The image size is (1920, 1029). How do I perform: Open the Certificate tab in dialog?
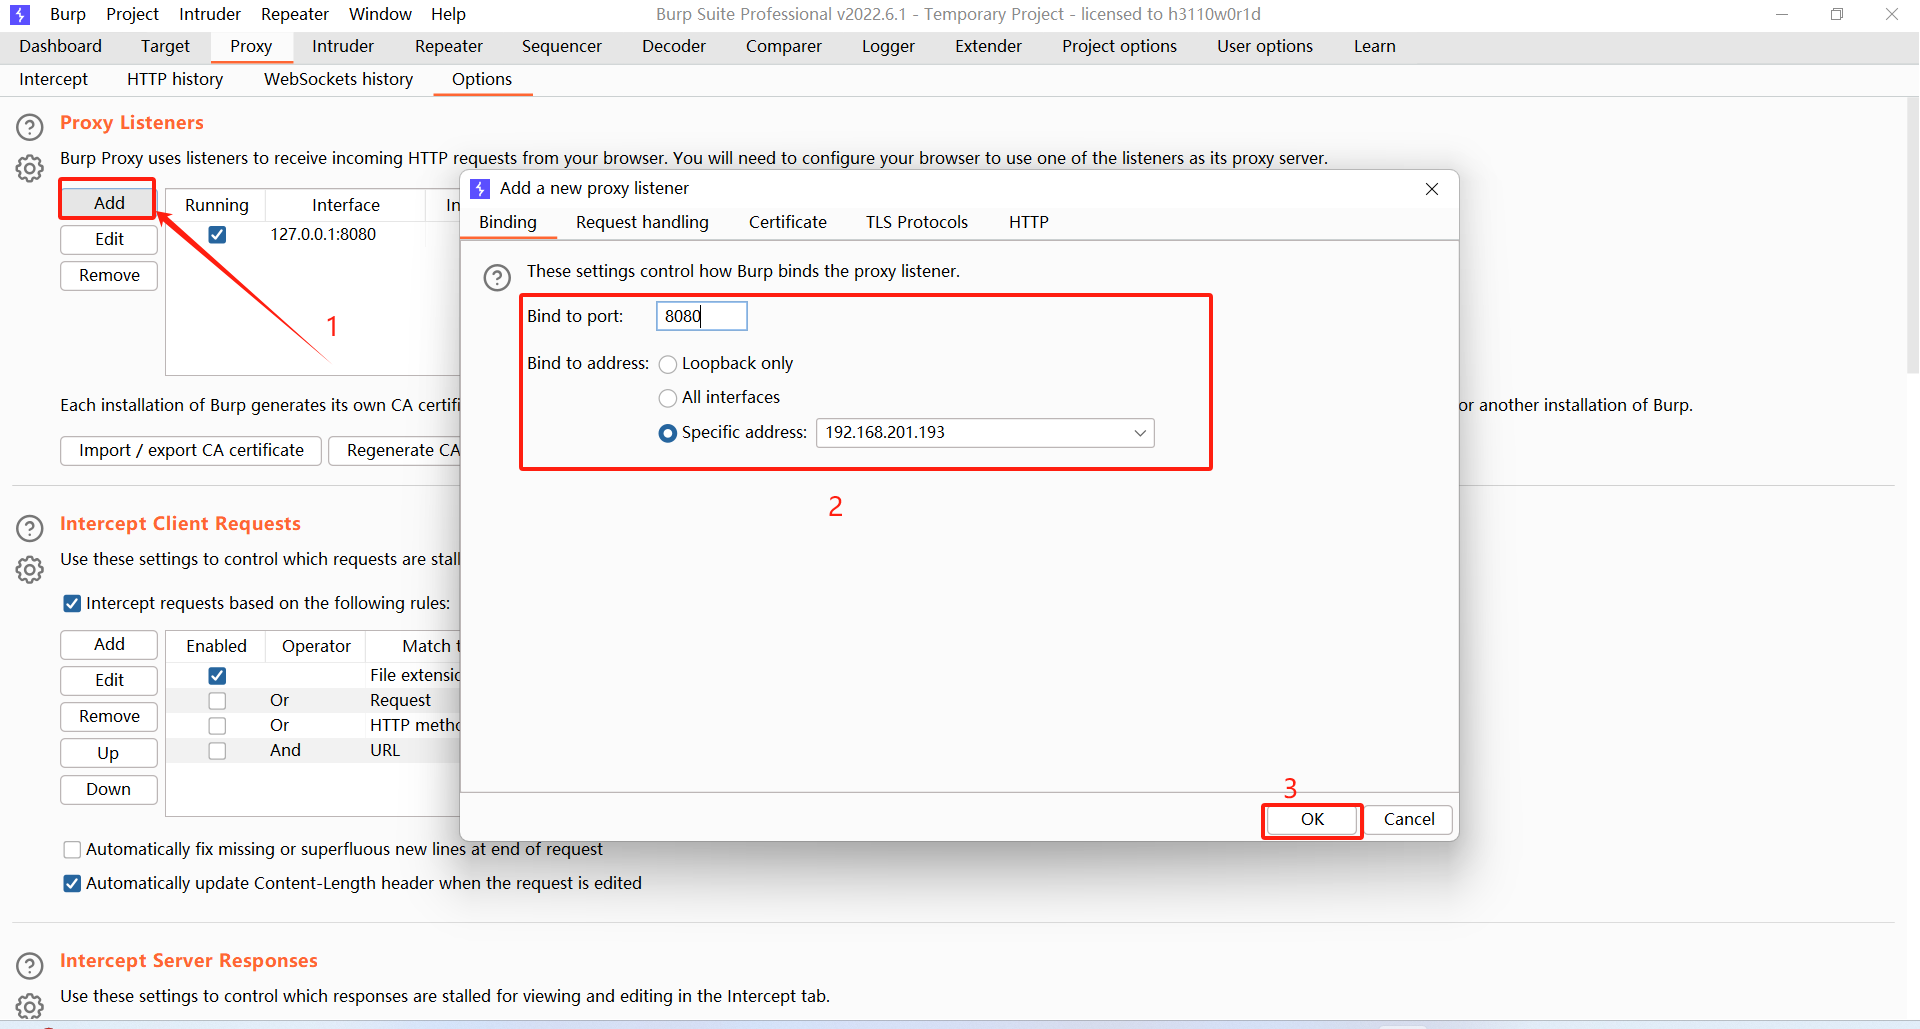(788, 222)
